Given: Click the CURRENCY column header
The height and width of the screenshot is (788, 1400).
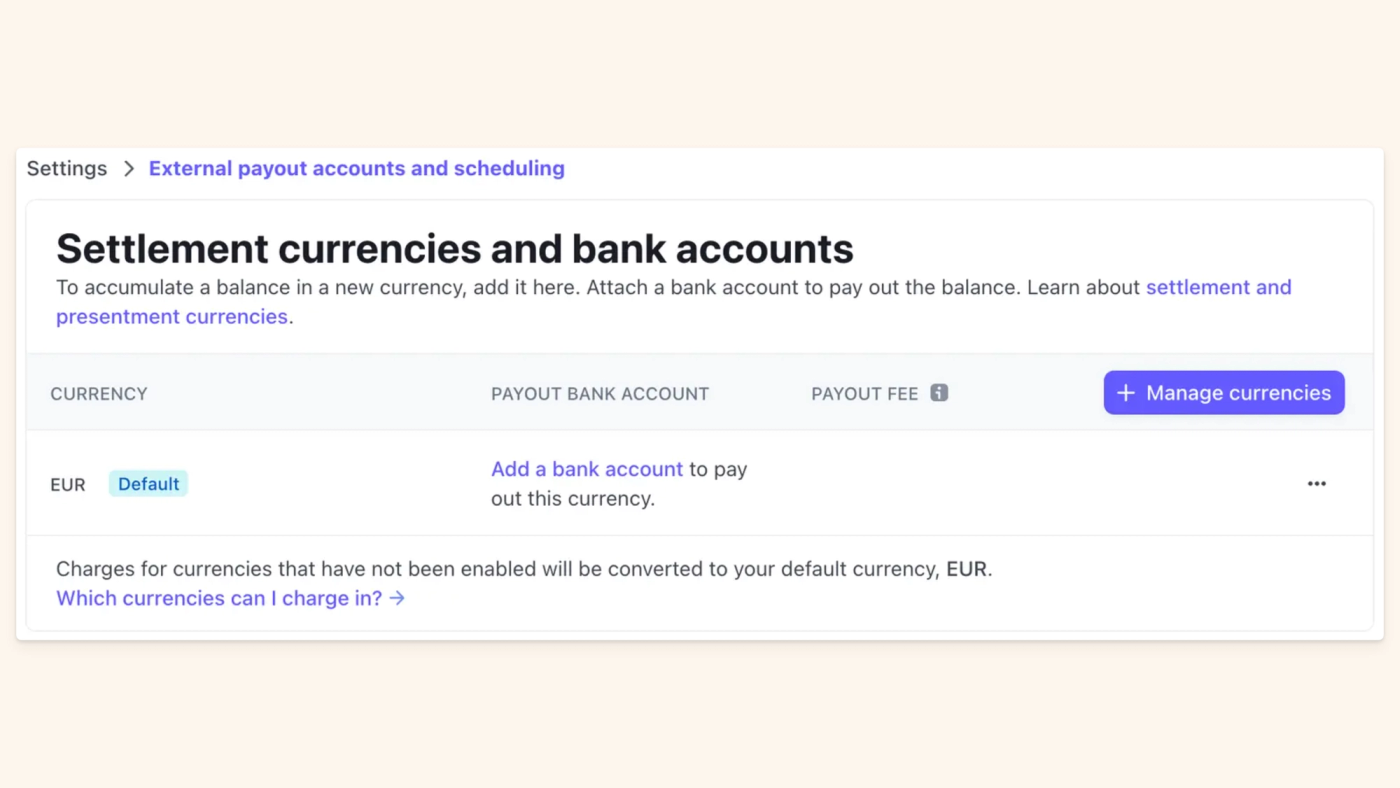Looking at the screenshot, I should tap(99, 394).
